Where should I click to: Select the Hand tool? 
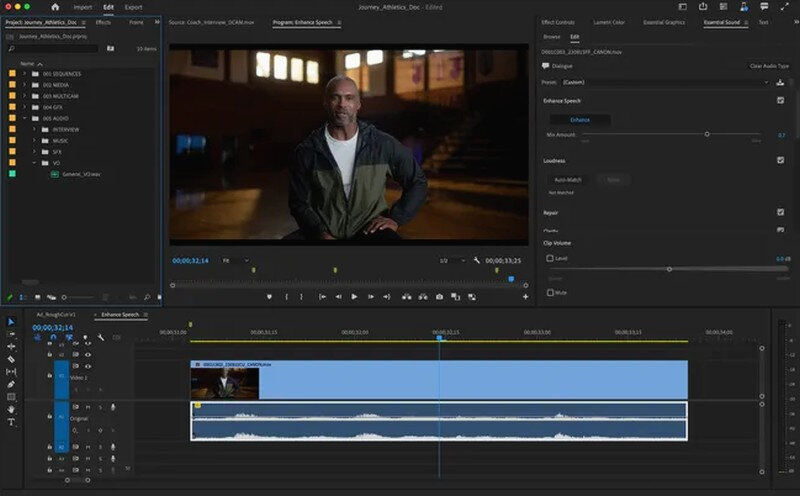(x=11, y=409)
